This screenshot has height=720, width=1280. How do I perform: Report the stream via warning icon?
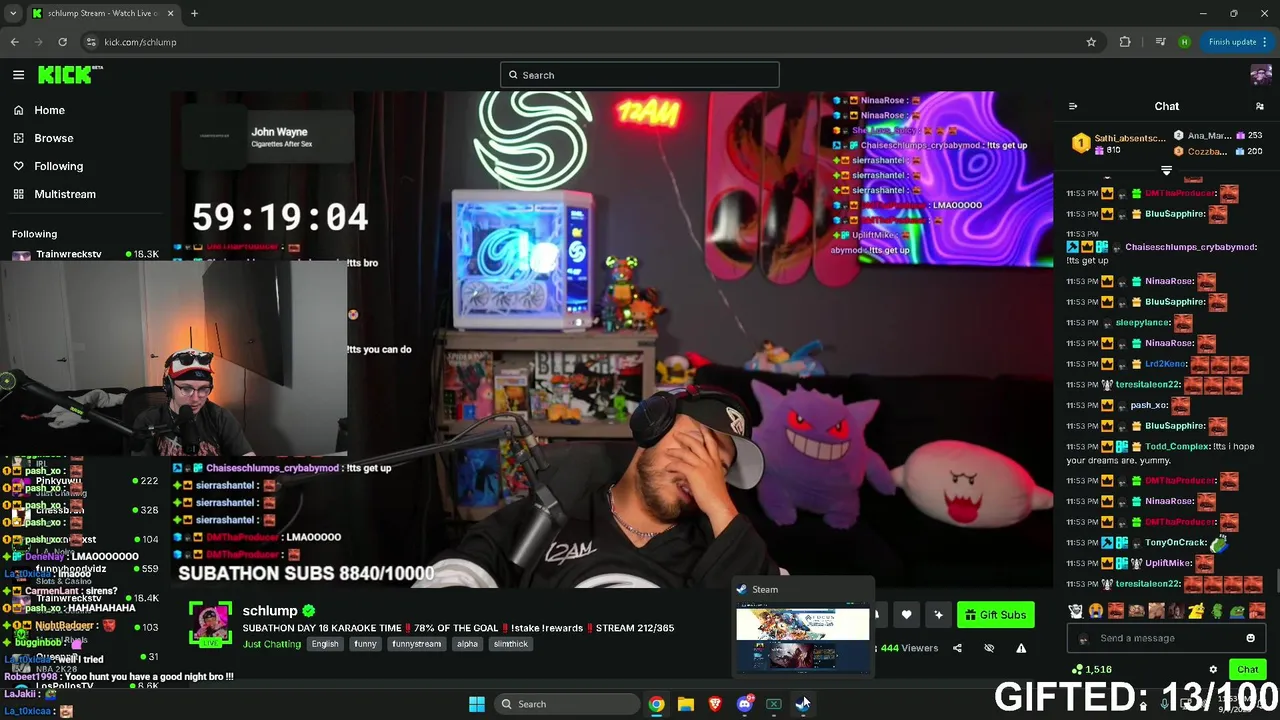(x=1021, y=648)
